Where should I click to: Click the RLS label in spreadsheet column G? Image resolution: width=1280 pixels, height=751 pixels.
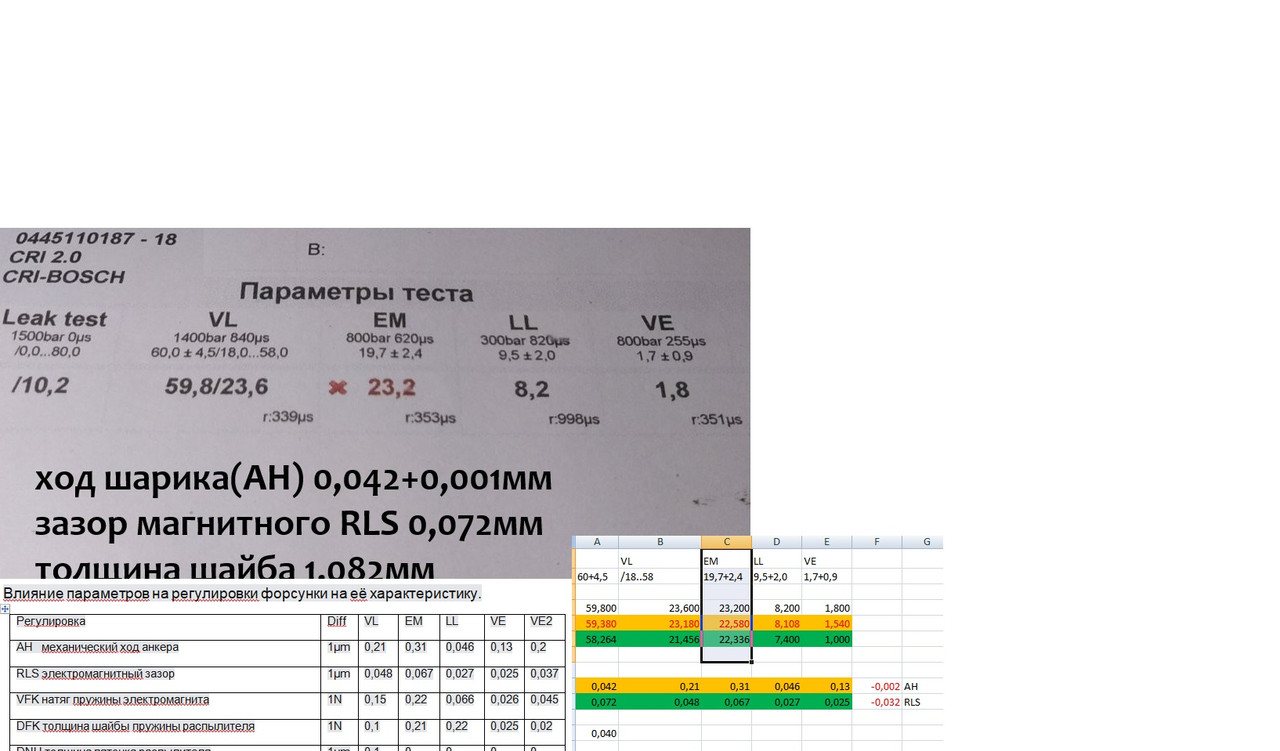[913, 702]
